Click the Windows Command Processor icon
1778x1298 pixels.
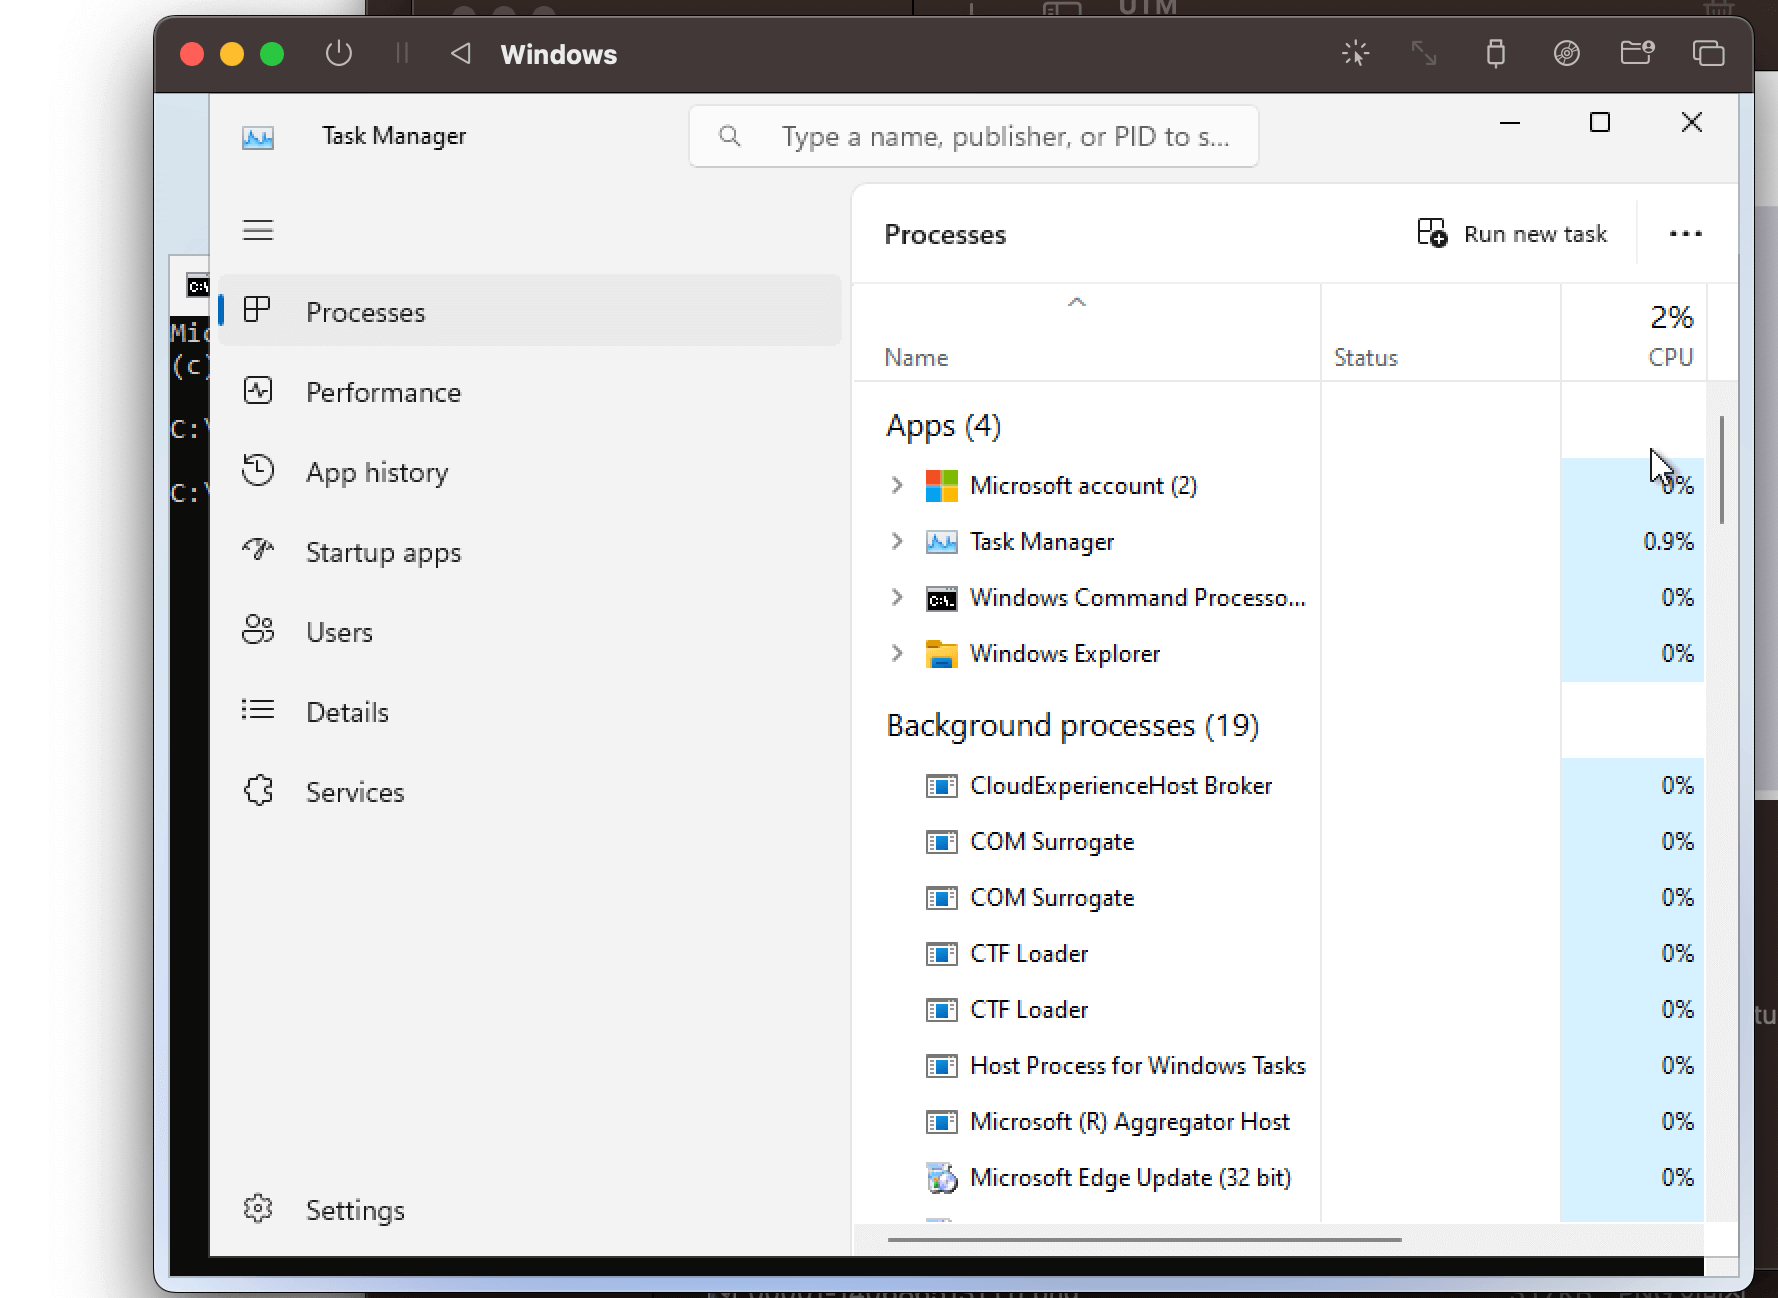click(942, 599)
